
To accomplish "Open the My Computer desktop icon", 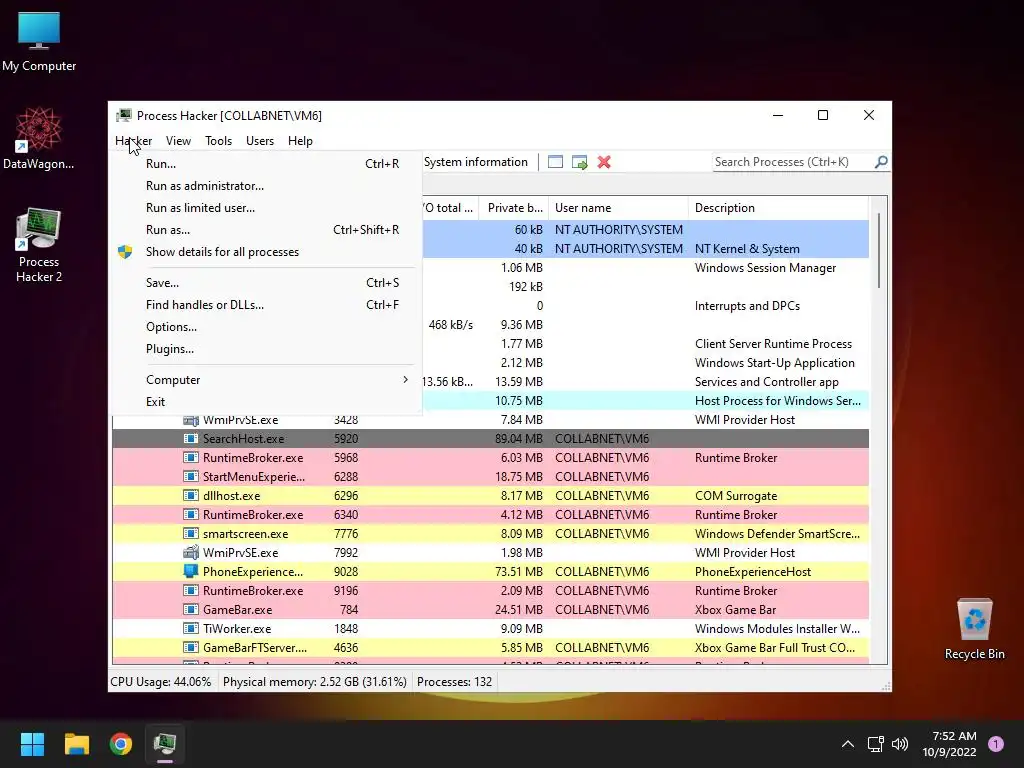I will click(x=39, y=41).
